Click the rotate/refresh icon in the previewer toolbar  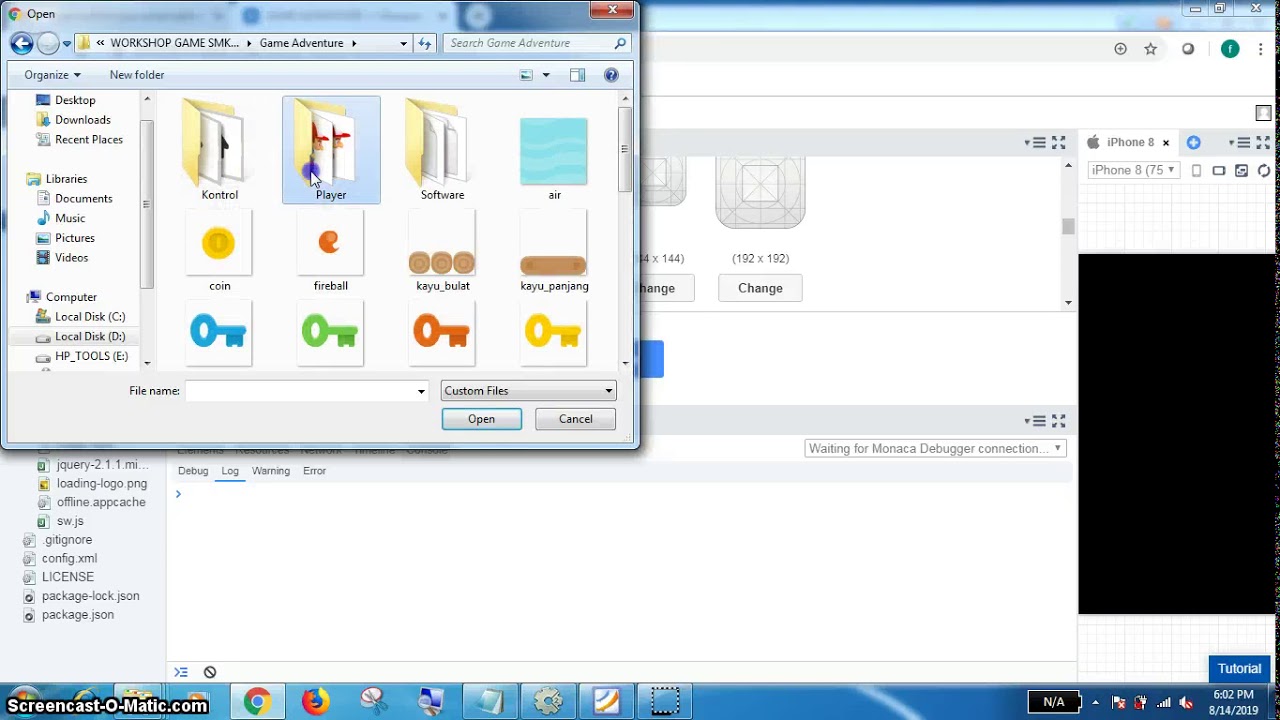(x=1264, y=171)
